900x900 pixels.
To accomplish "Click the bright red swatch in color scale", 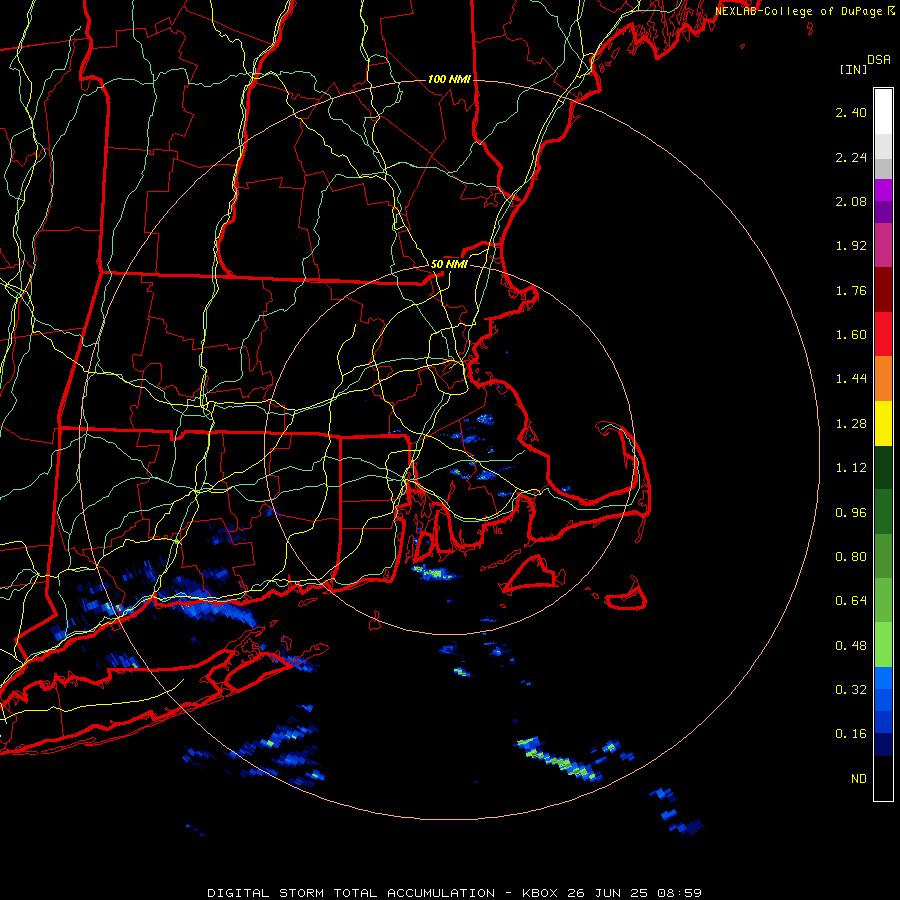I will (x=883, y=335).
